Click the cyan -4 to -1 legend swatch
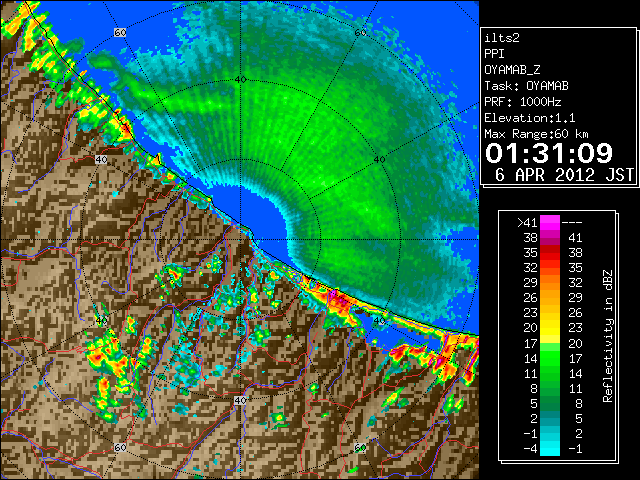Viewport: 640px width, 480px height. pos(550,449)
